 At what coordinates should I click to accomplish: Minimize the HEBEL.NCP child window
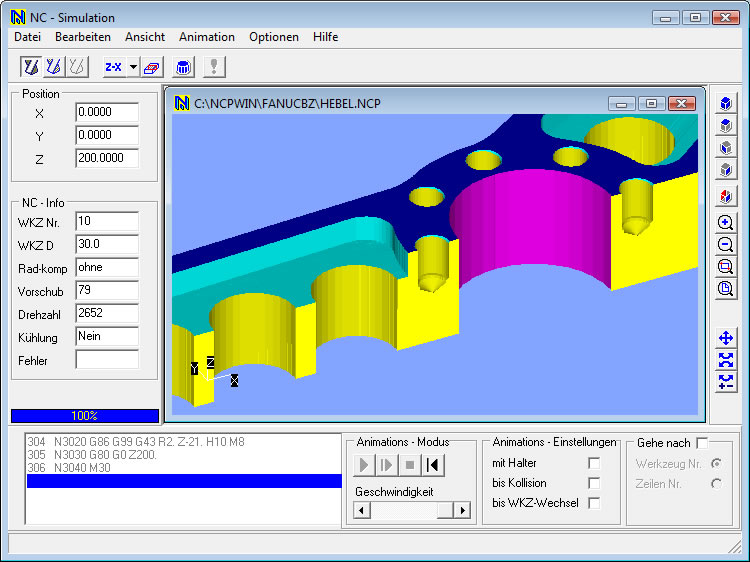pyautogui.click(x=621, y=103)
